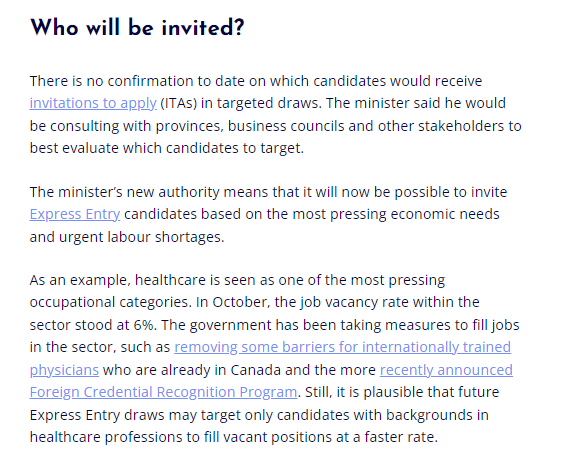Click the phrase 'occupational categories'
The height and width of the screenshot is (463, 585).
pos(110,302)
